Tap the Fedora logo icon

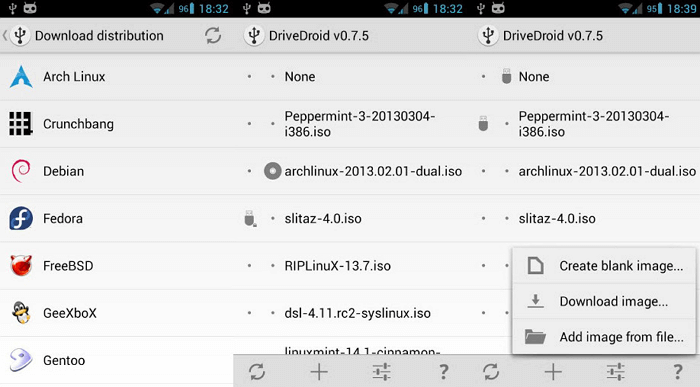tap(21, 218)
